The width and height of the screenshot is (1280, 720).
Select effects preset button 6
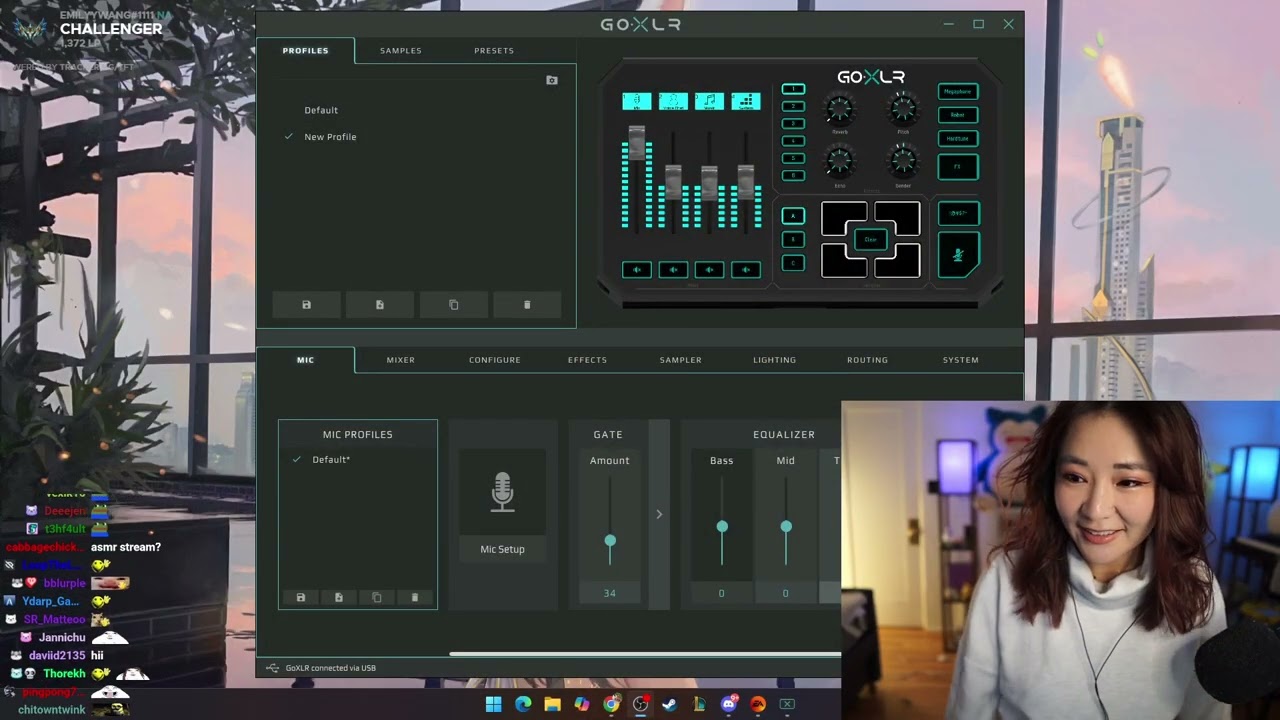[x=793, y=175]
